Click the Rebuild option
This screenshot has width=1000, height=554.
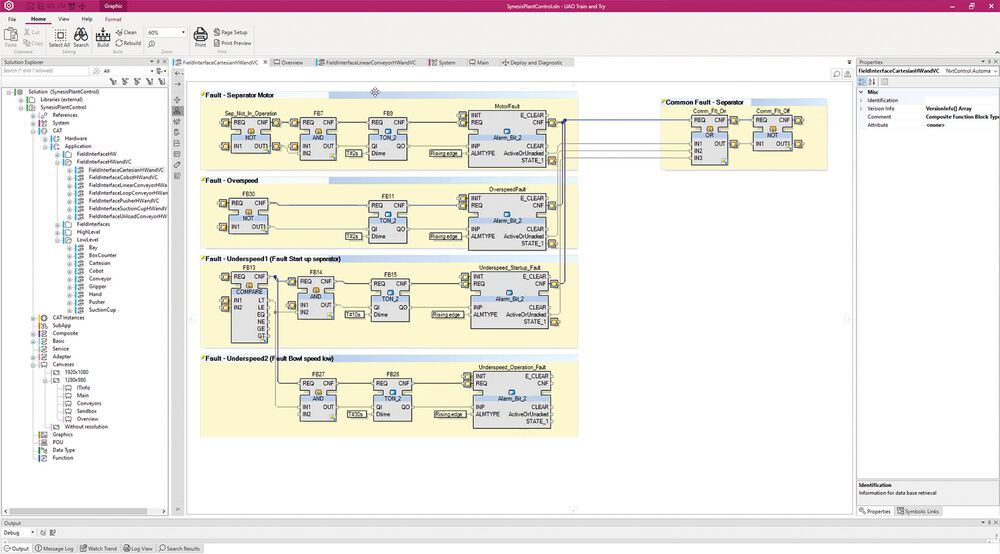[128, 43]
